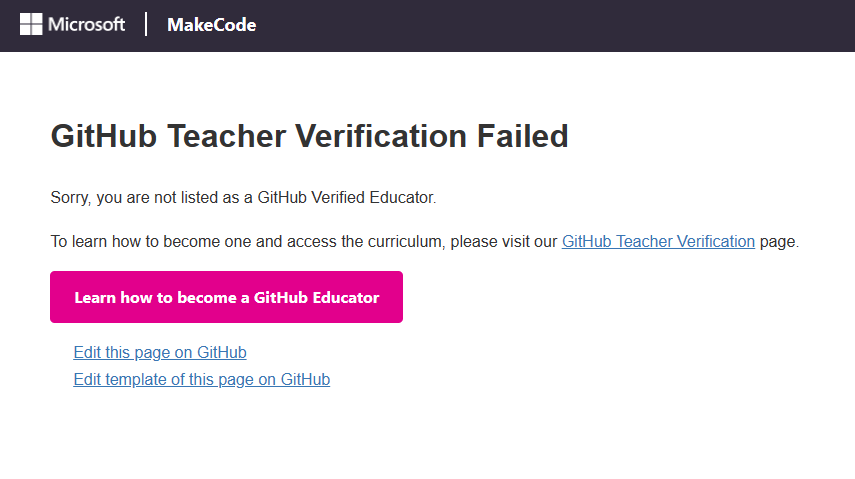Click the Microsoft four-square logo icon
This screenshot has height=479, width=855.
point(31,25)
